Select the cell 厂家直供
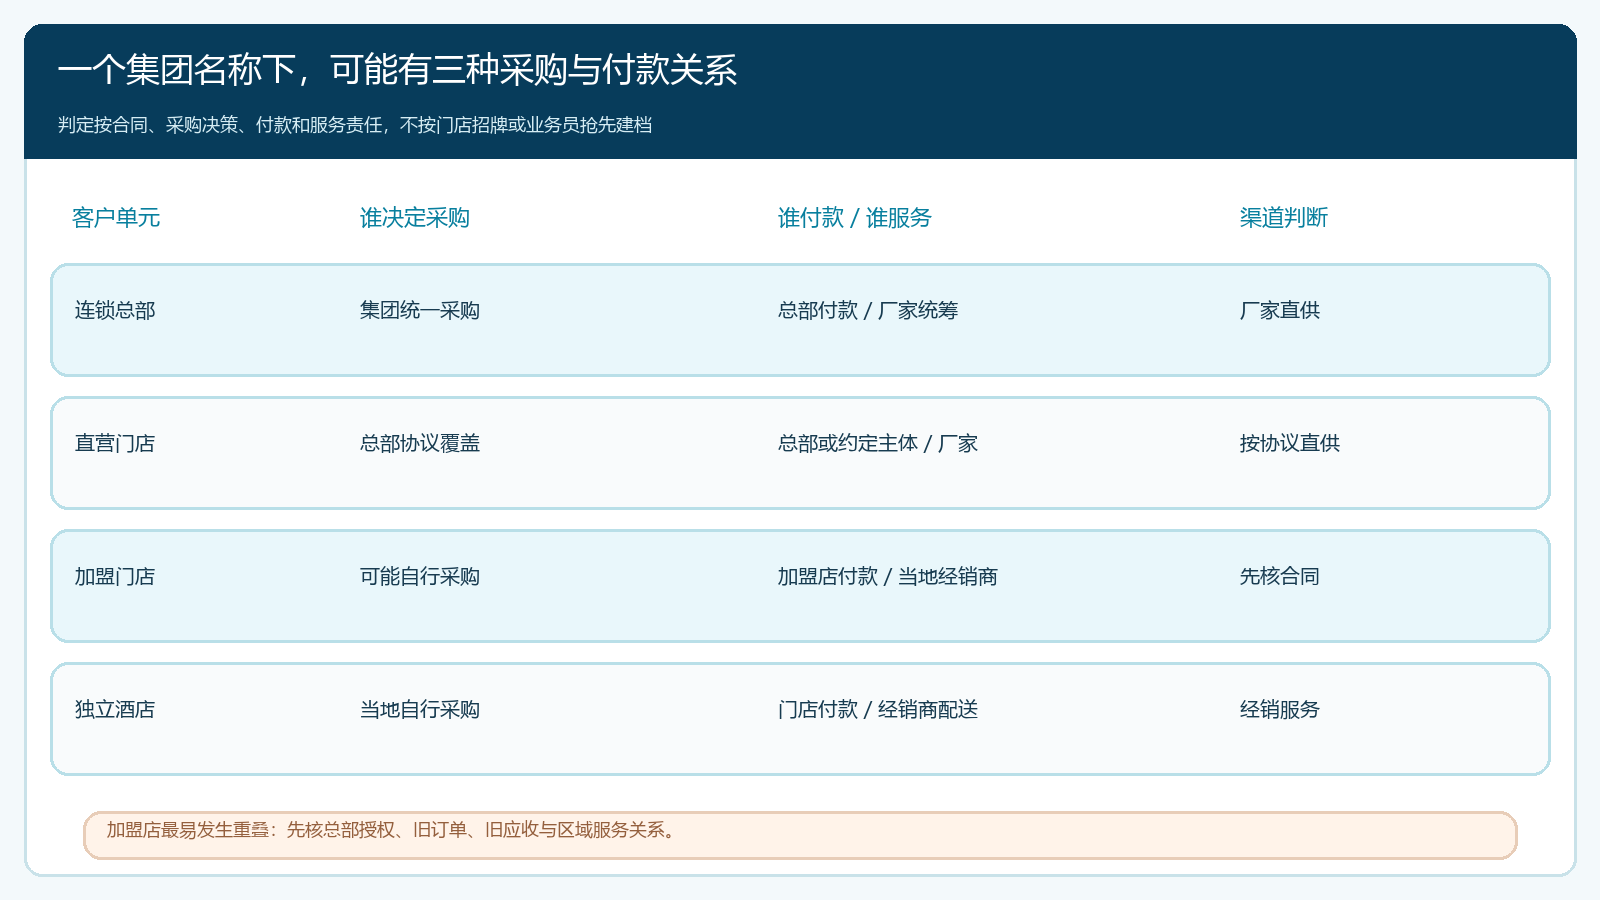The height and width of the screenshot is (900, 1600). [x=1280, y=311]
